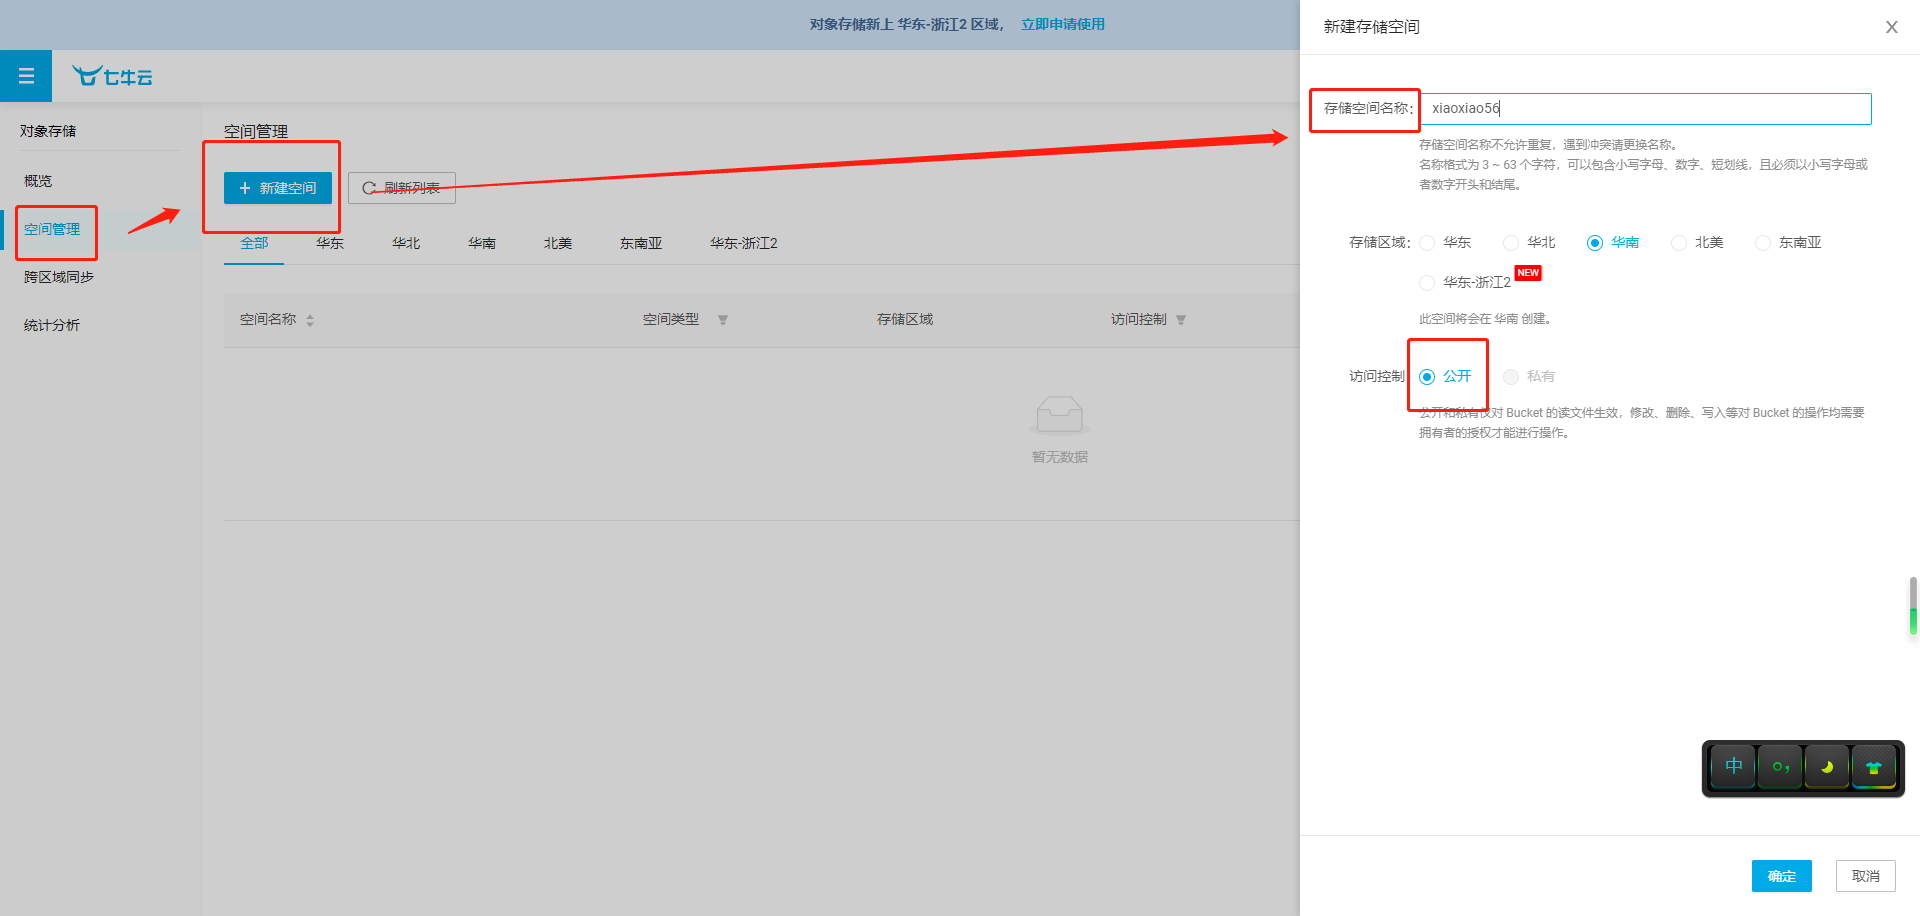
Task: Select 北美 storage region radio
Action: [x=1679, y=243]
